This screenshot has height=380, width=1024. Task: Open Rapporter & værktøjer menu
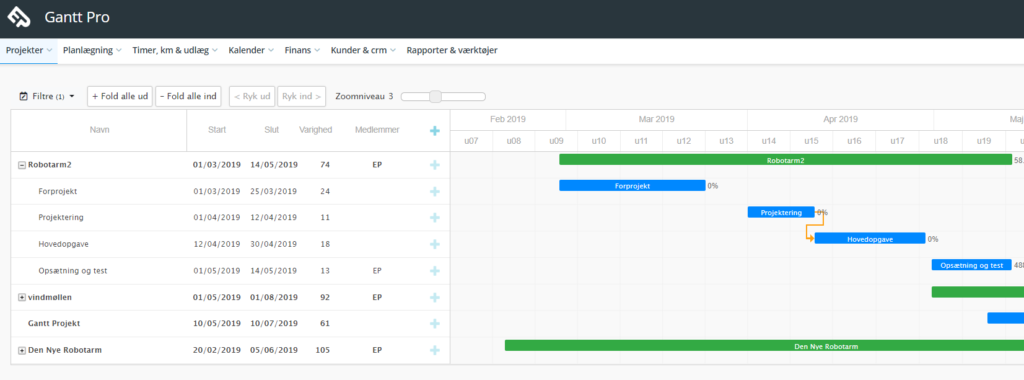tap(452, 50)
